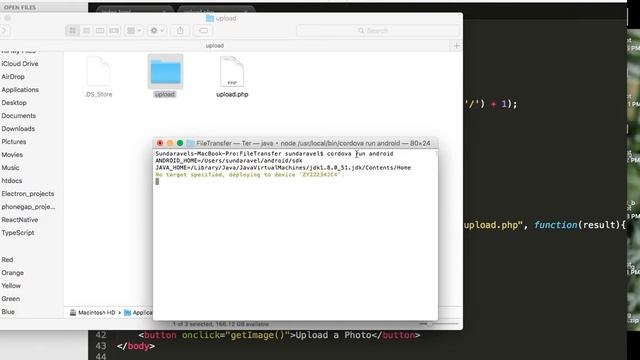The image size is (640, 360).
Task: Click 'function(result){' in the editor code
Action: [x=580, y=225]
